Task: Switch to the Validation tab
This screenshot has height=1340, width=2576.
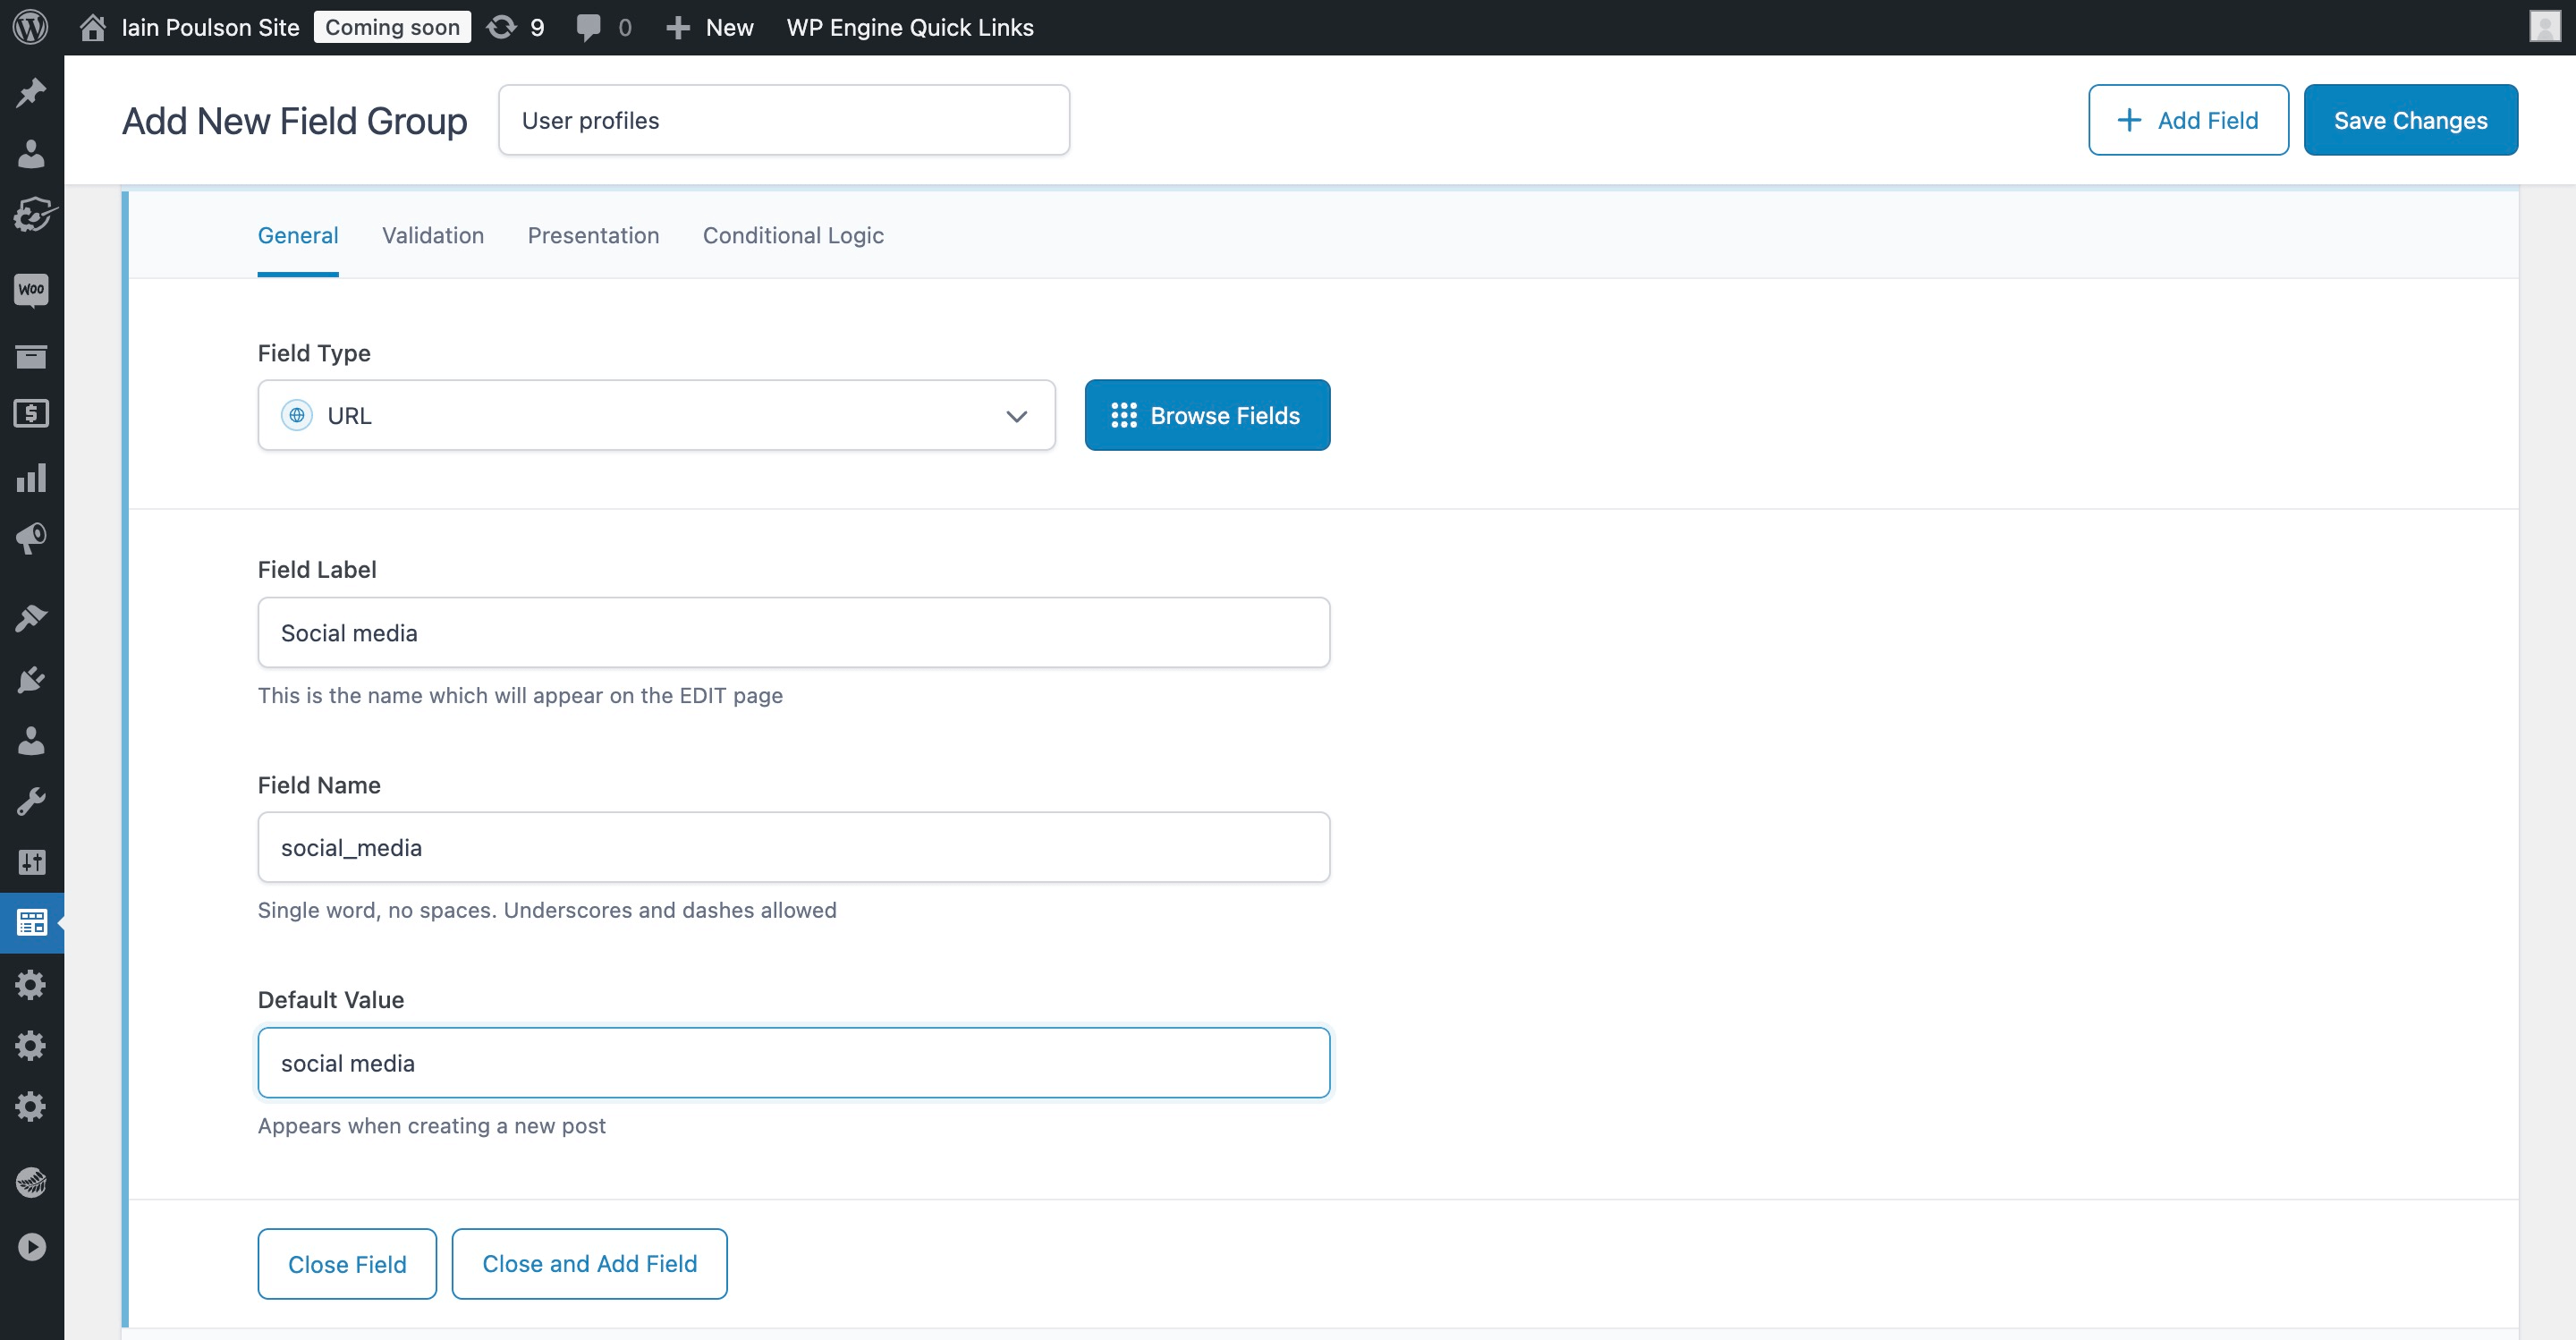Action: [431, 235]
